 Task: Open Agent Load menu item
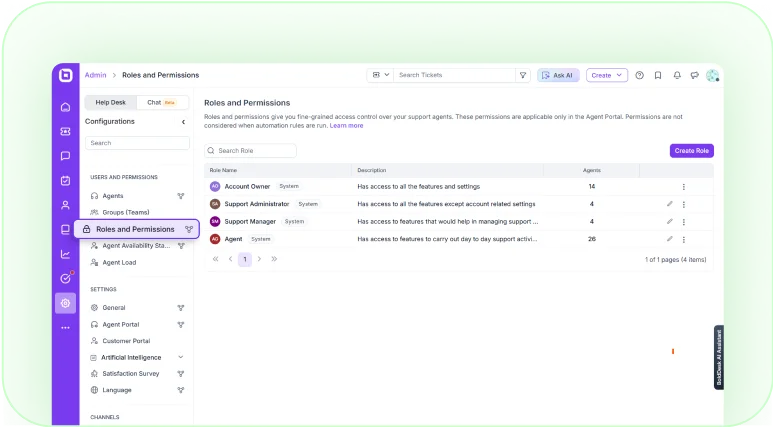click(119, 262)
